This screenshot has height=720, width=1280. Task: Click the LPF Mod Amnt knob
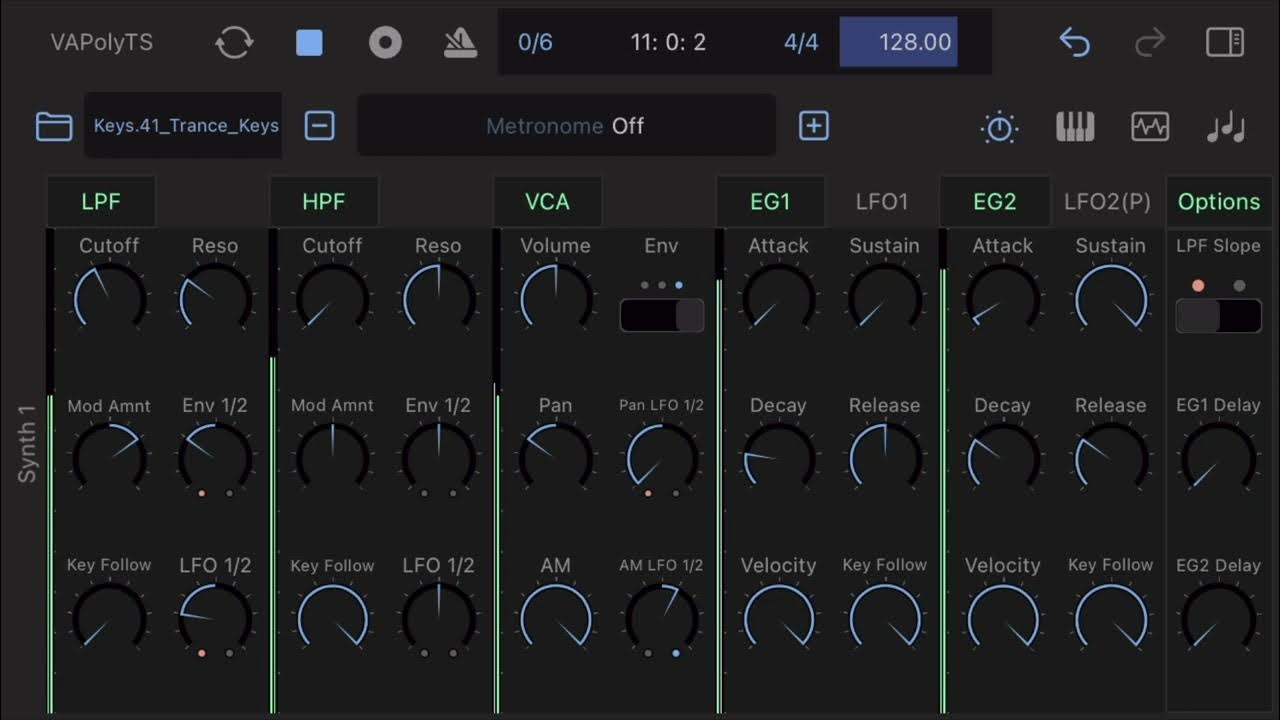coord(110,458)
